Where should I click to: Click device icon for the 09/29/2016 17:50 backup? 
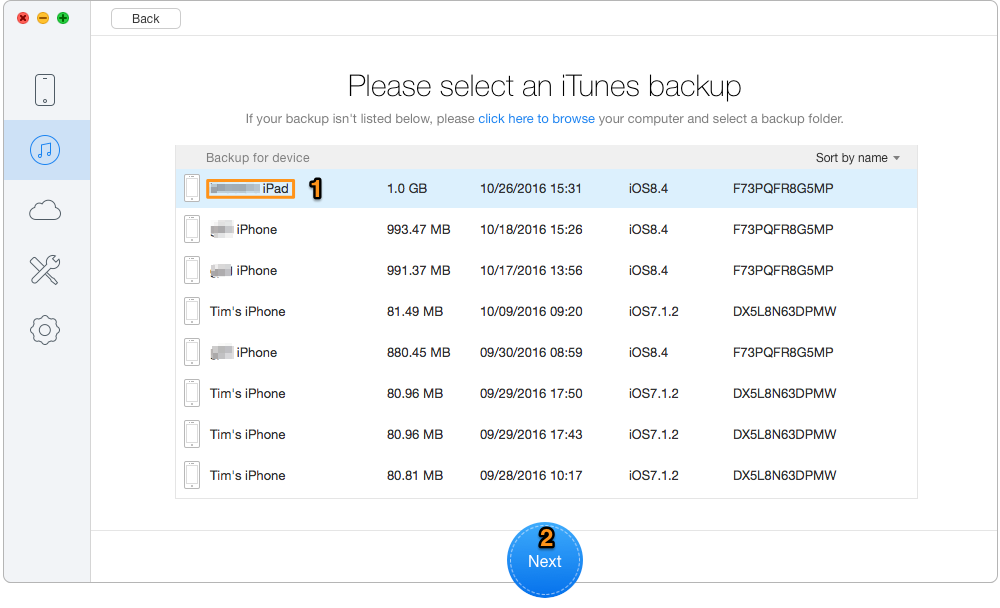[192, 393]
